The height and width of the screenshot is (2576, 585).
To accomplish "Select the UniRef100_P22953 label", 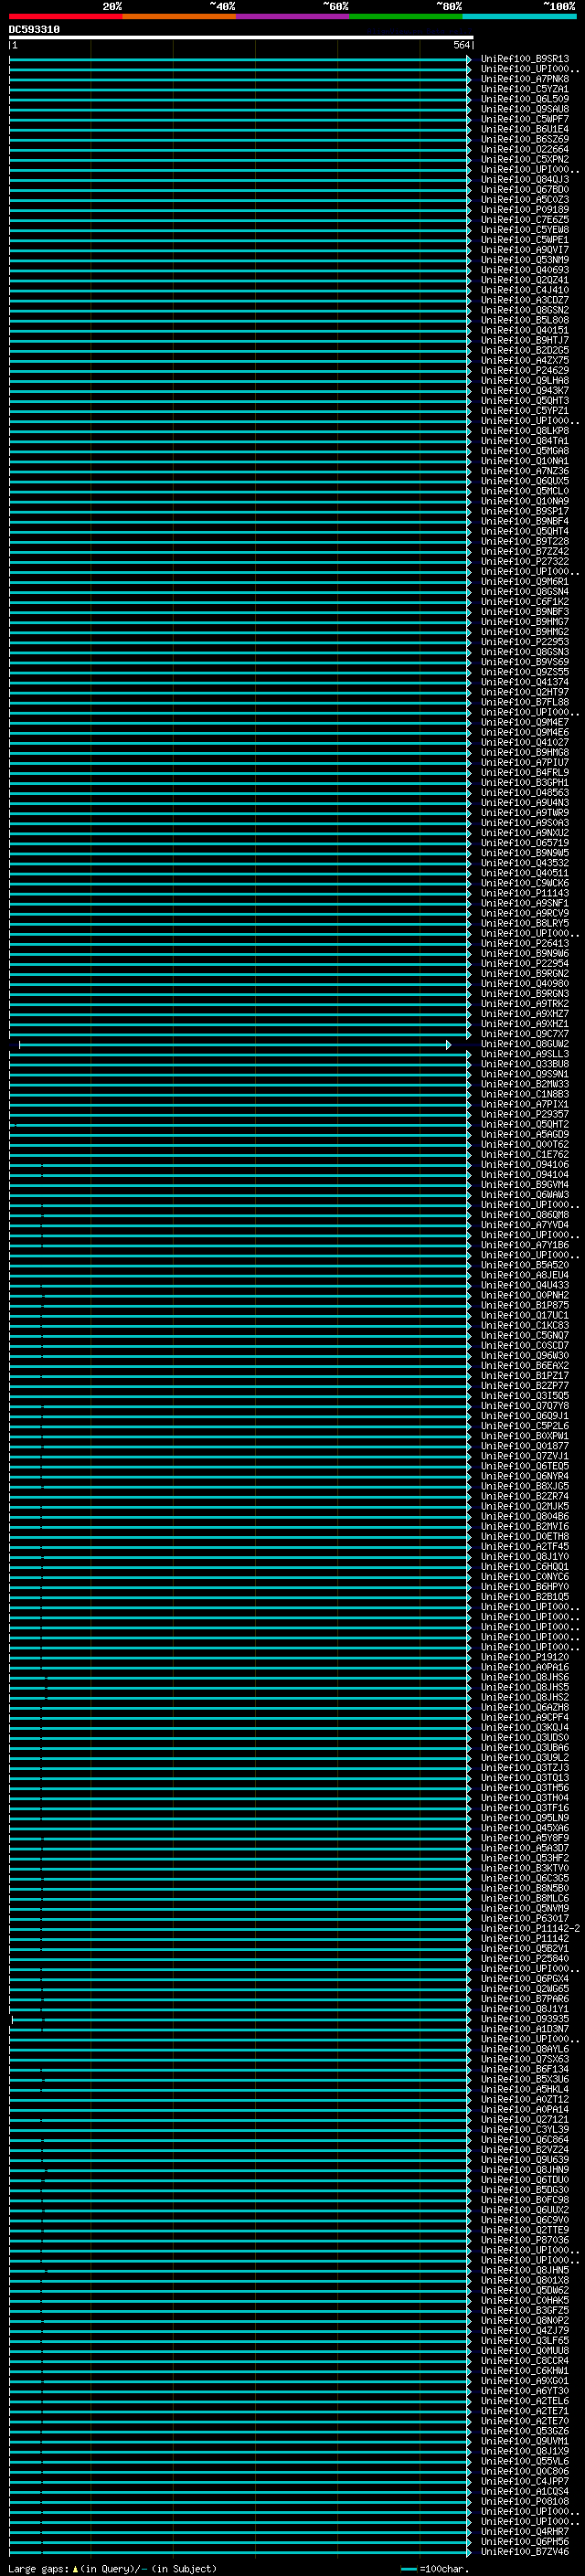I will (x=524, y=642).
